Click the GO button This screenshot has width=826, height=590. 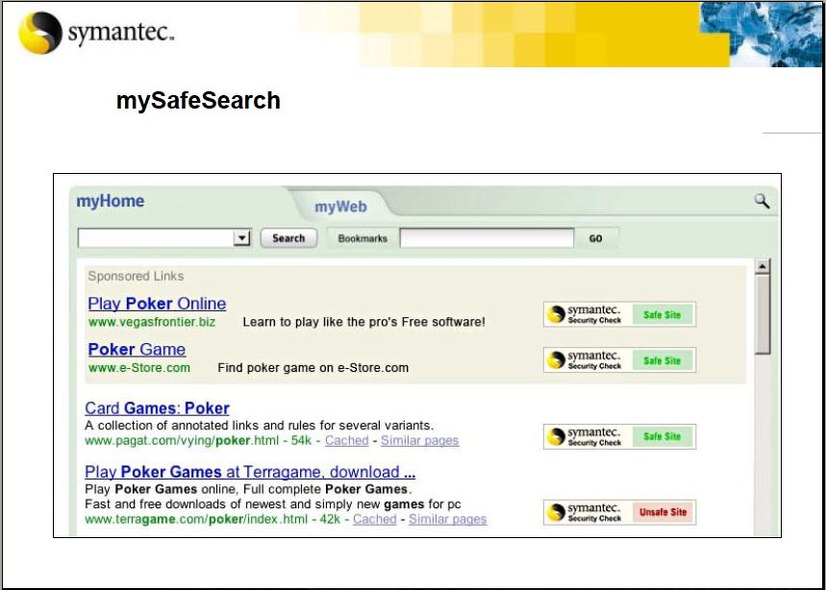[x=596, y=239]
